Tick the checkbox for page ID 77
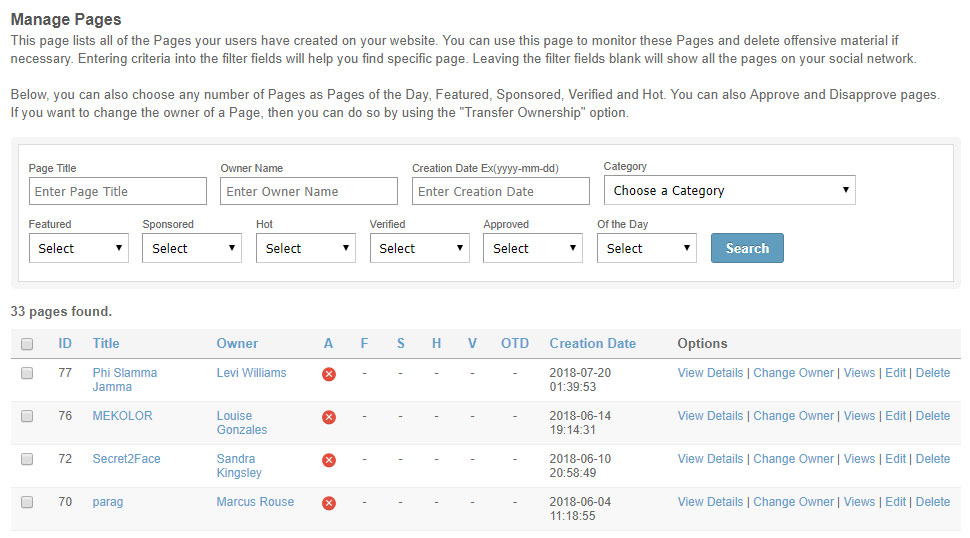Screen dimensions: 970x538 coord(27,373)
